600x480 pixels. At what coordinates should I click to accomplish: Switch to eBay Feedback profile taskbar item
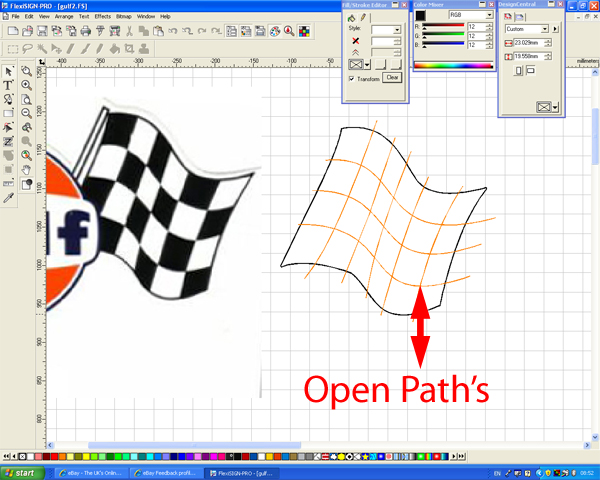click(x=166, y=473)
